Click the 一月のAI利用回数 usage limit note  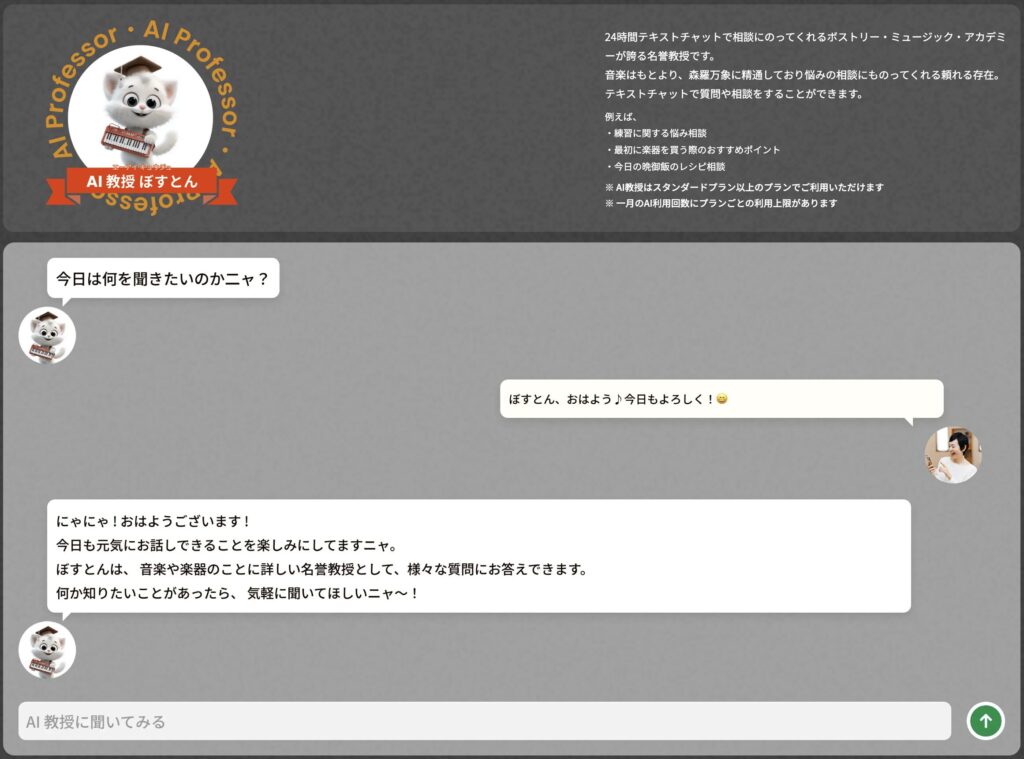coord(721,203)
